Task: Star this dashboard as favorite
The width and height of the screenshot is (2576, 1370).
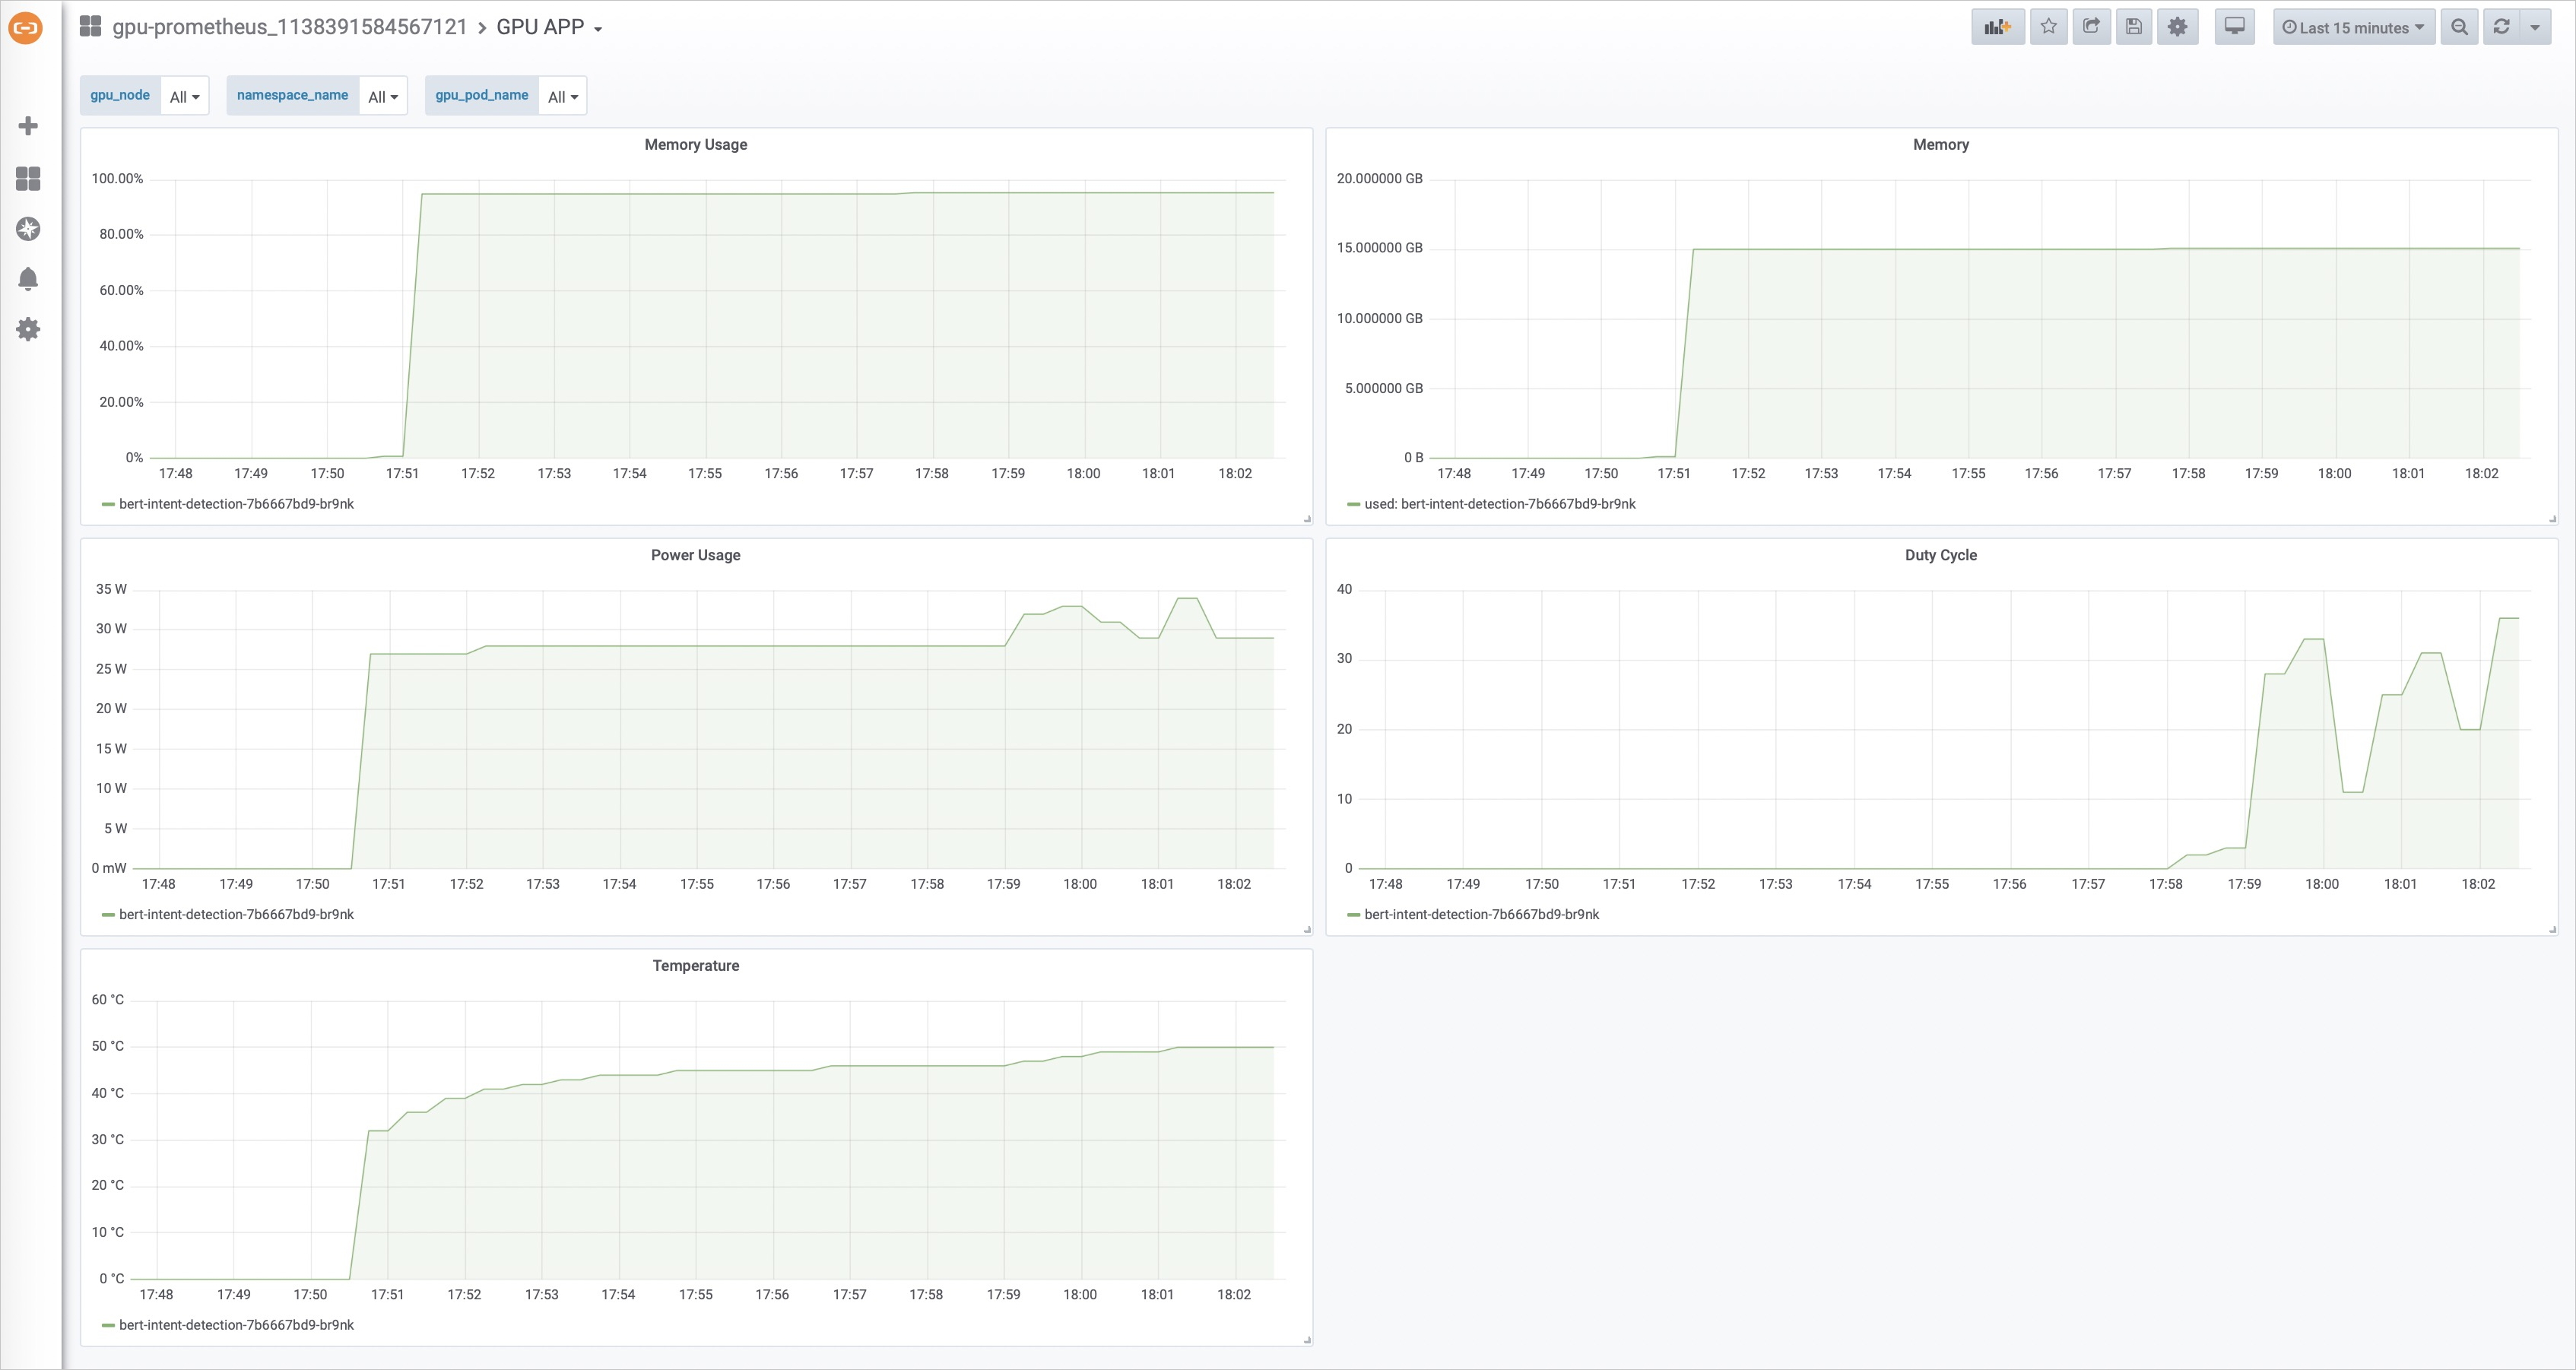Action: coord(2048,27)
